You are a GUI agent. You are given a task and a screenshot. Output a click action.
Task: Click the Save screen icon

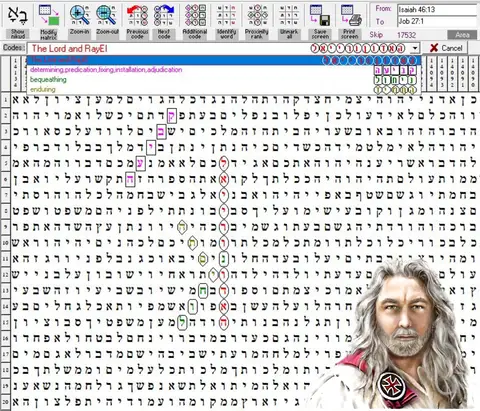click(320, 15)
